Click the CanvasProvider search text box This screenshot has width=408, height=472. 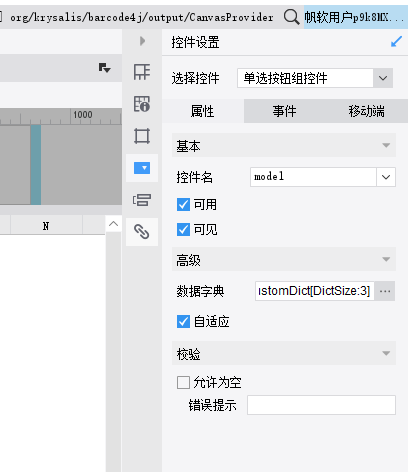[141, 17]
